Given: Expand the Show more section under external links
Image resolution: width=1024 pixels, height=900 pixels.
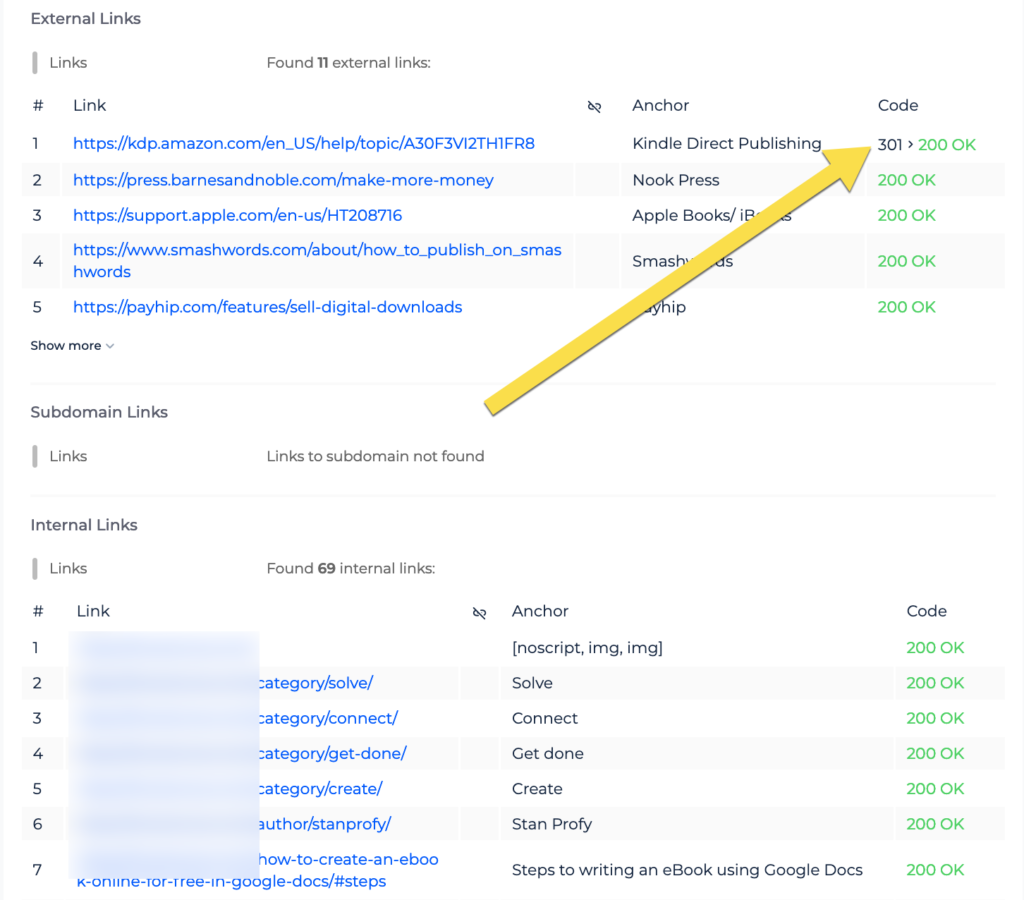Looking at the screenshot, I should point(65,345).
